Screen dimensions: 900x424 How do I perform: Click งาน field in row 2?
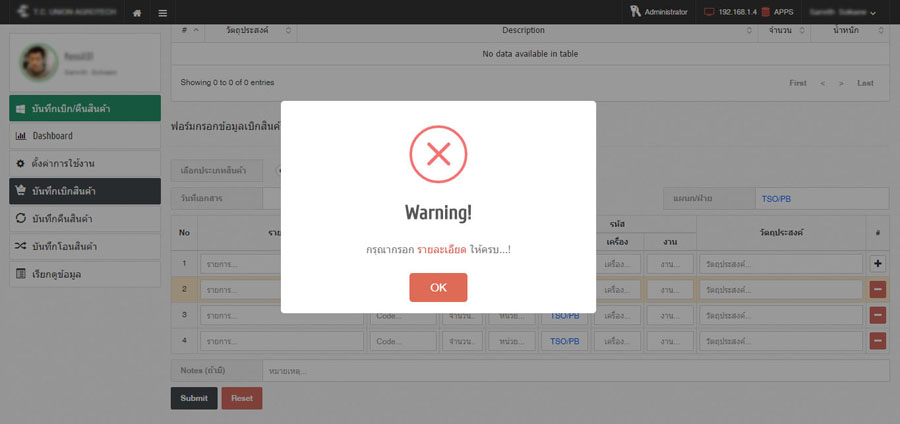pyautogui.click(x=670, y=290)
